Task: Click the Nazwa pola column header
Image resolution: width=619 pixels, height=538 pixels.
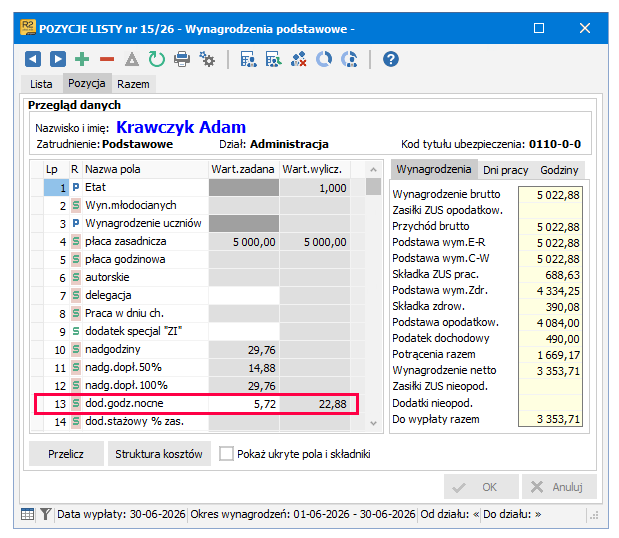Action: [x=145, y=169]
